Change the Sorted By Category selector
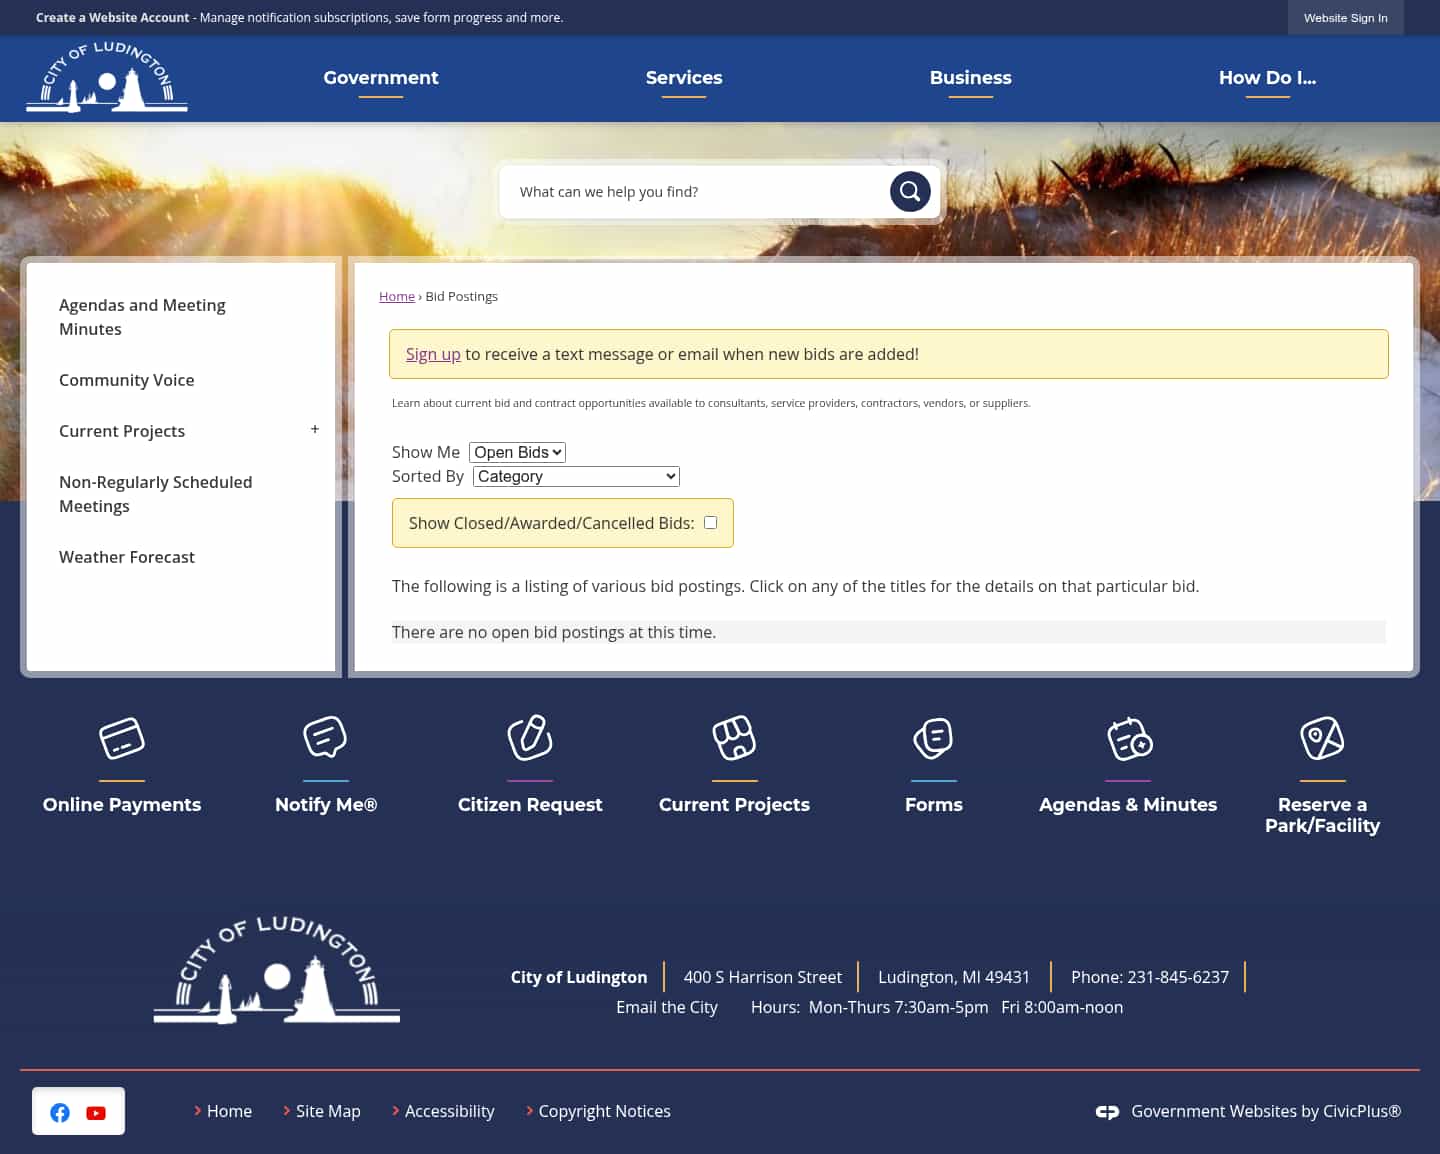 (x=575, y=476)
